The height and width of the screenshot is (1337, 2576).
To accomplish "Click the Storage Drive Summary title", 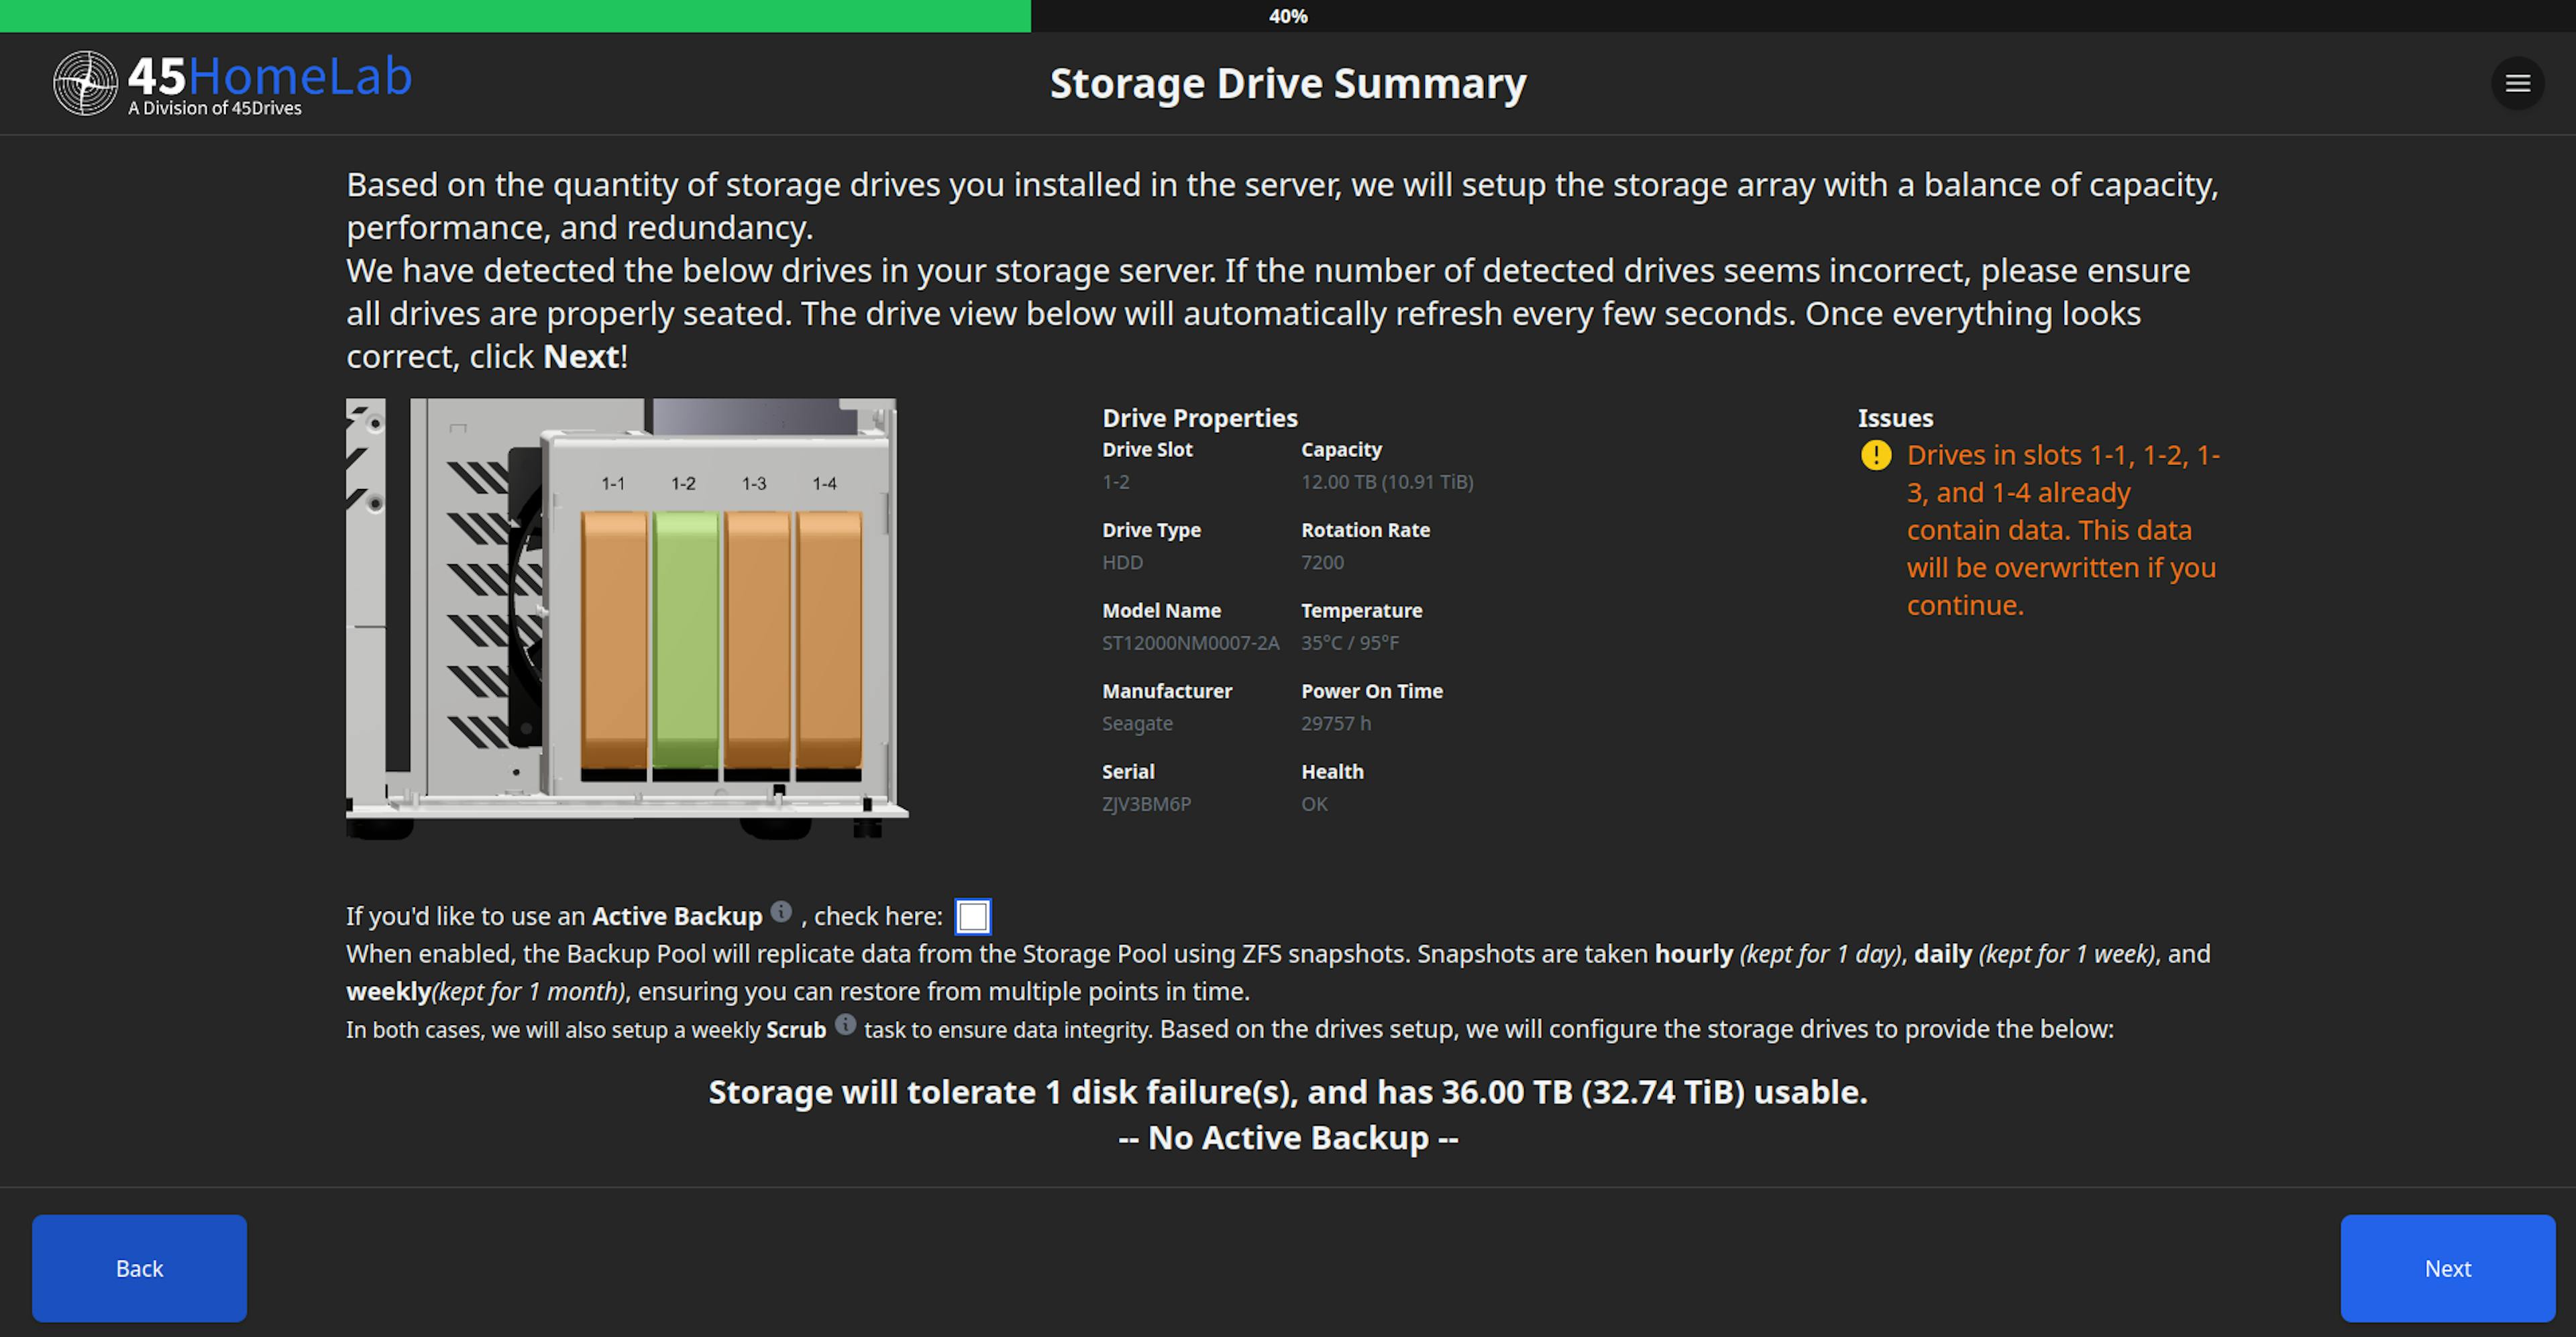I will tap(1288, 83).
